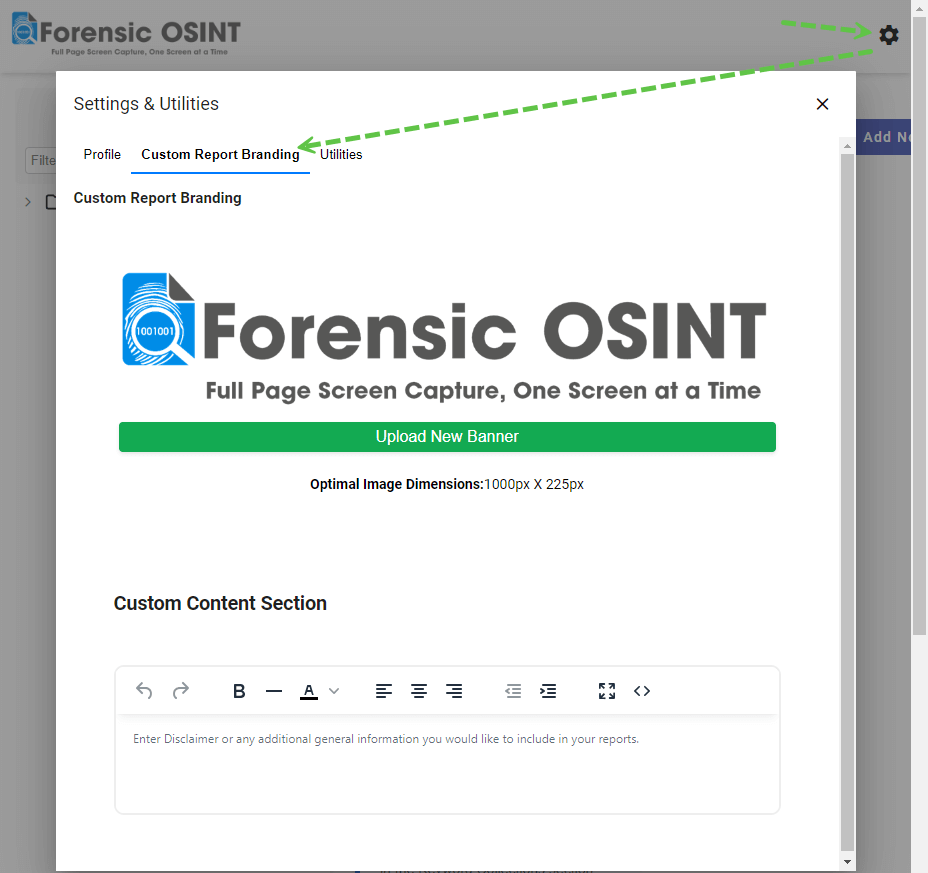Align text left
Viewport: 928px width, 873px height.
coord(384,691)
